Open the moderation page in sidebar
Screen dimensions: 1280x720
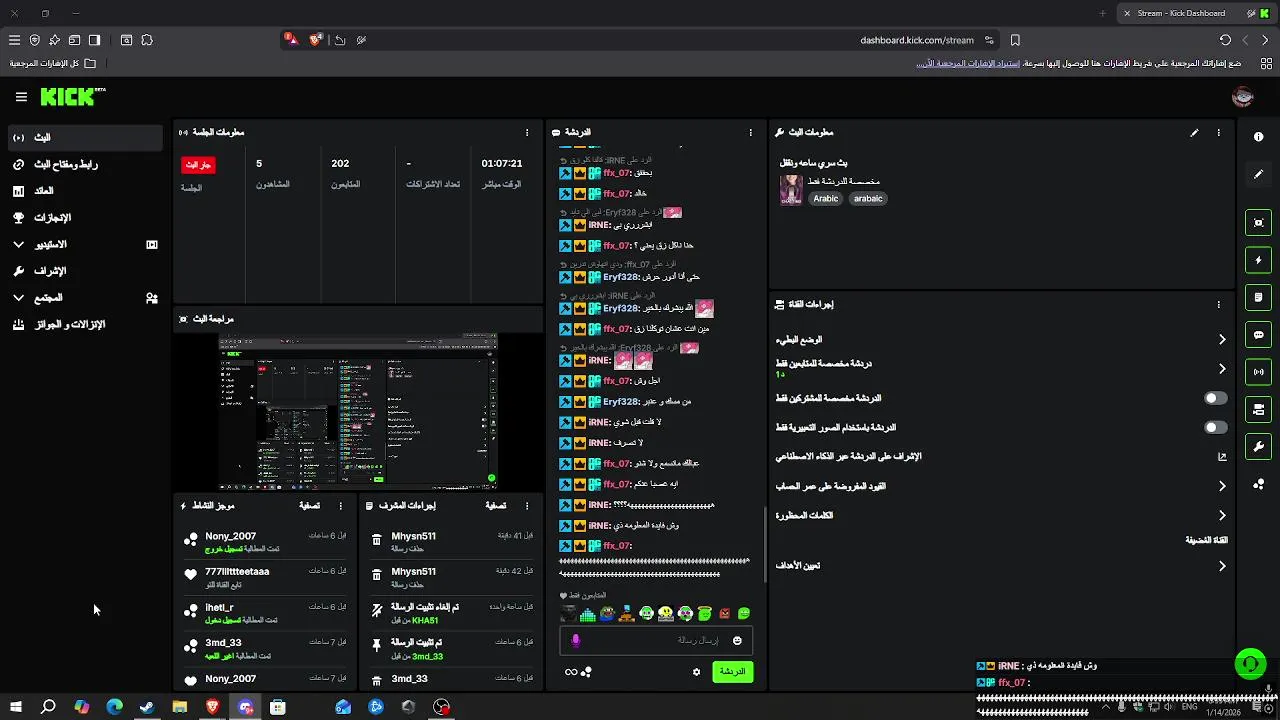[85, 271]
